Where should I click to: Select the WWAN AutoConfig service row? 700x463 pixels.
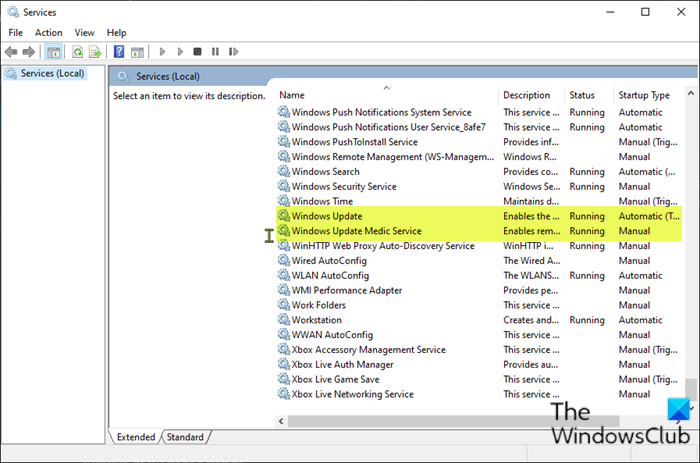click(479, 334)
